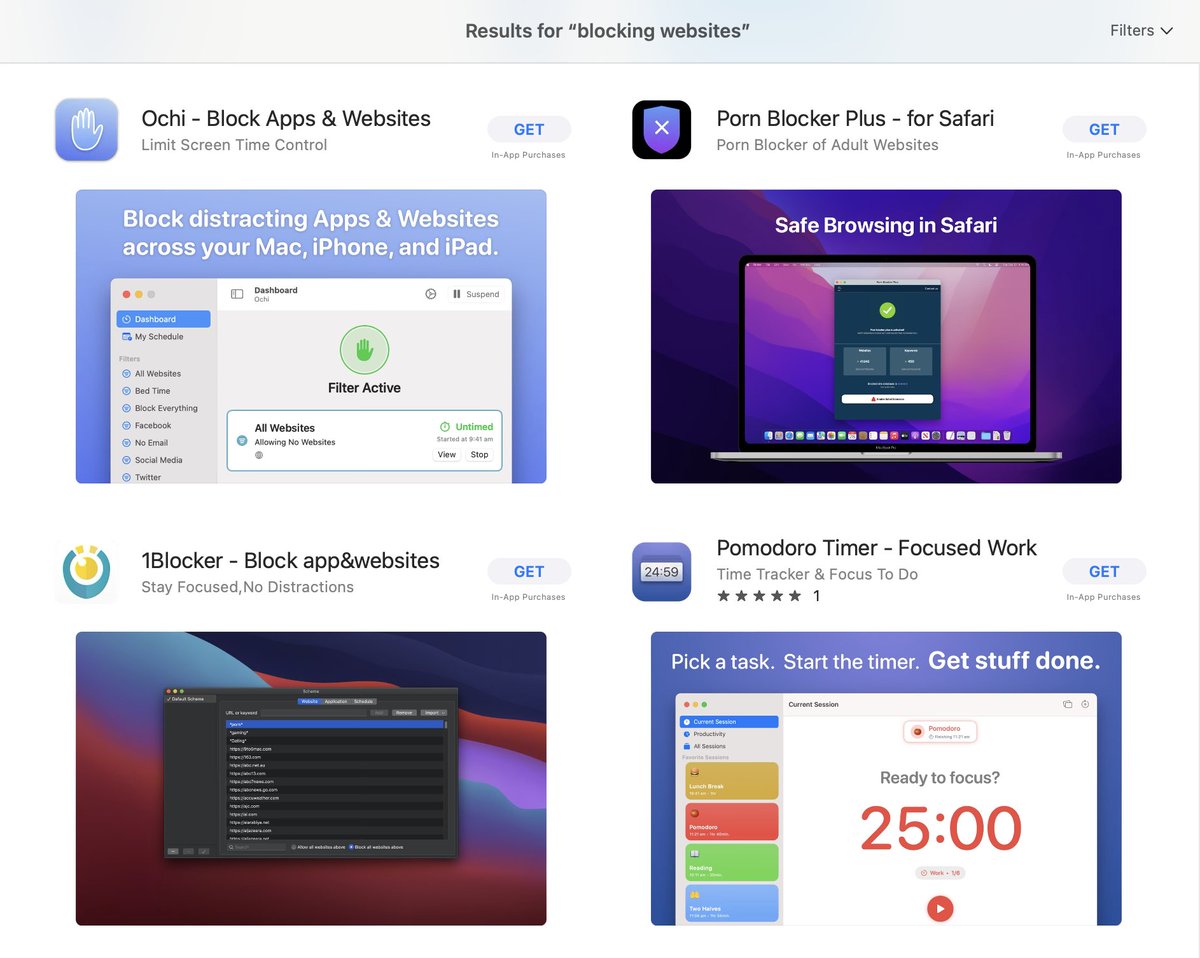Screen dimensions: 1200x958
Task: Click In-App Purchases label under 1Blocker GET
Action: [x=528, y=597]
